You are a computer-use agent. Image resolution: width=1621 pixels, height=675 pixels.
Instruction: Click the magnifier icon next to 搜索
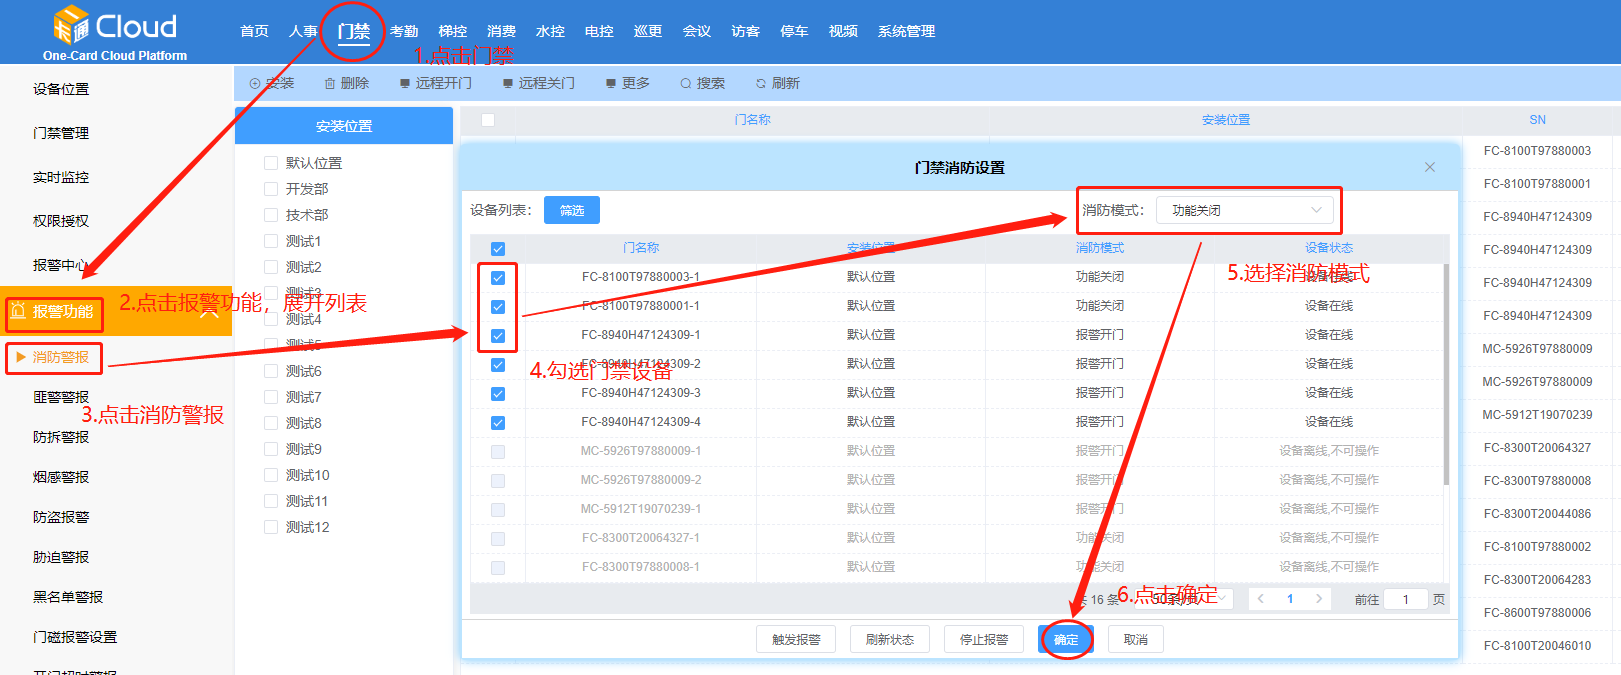click(686, 84)
